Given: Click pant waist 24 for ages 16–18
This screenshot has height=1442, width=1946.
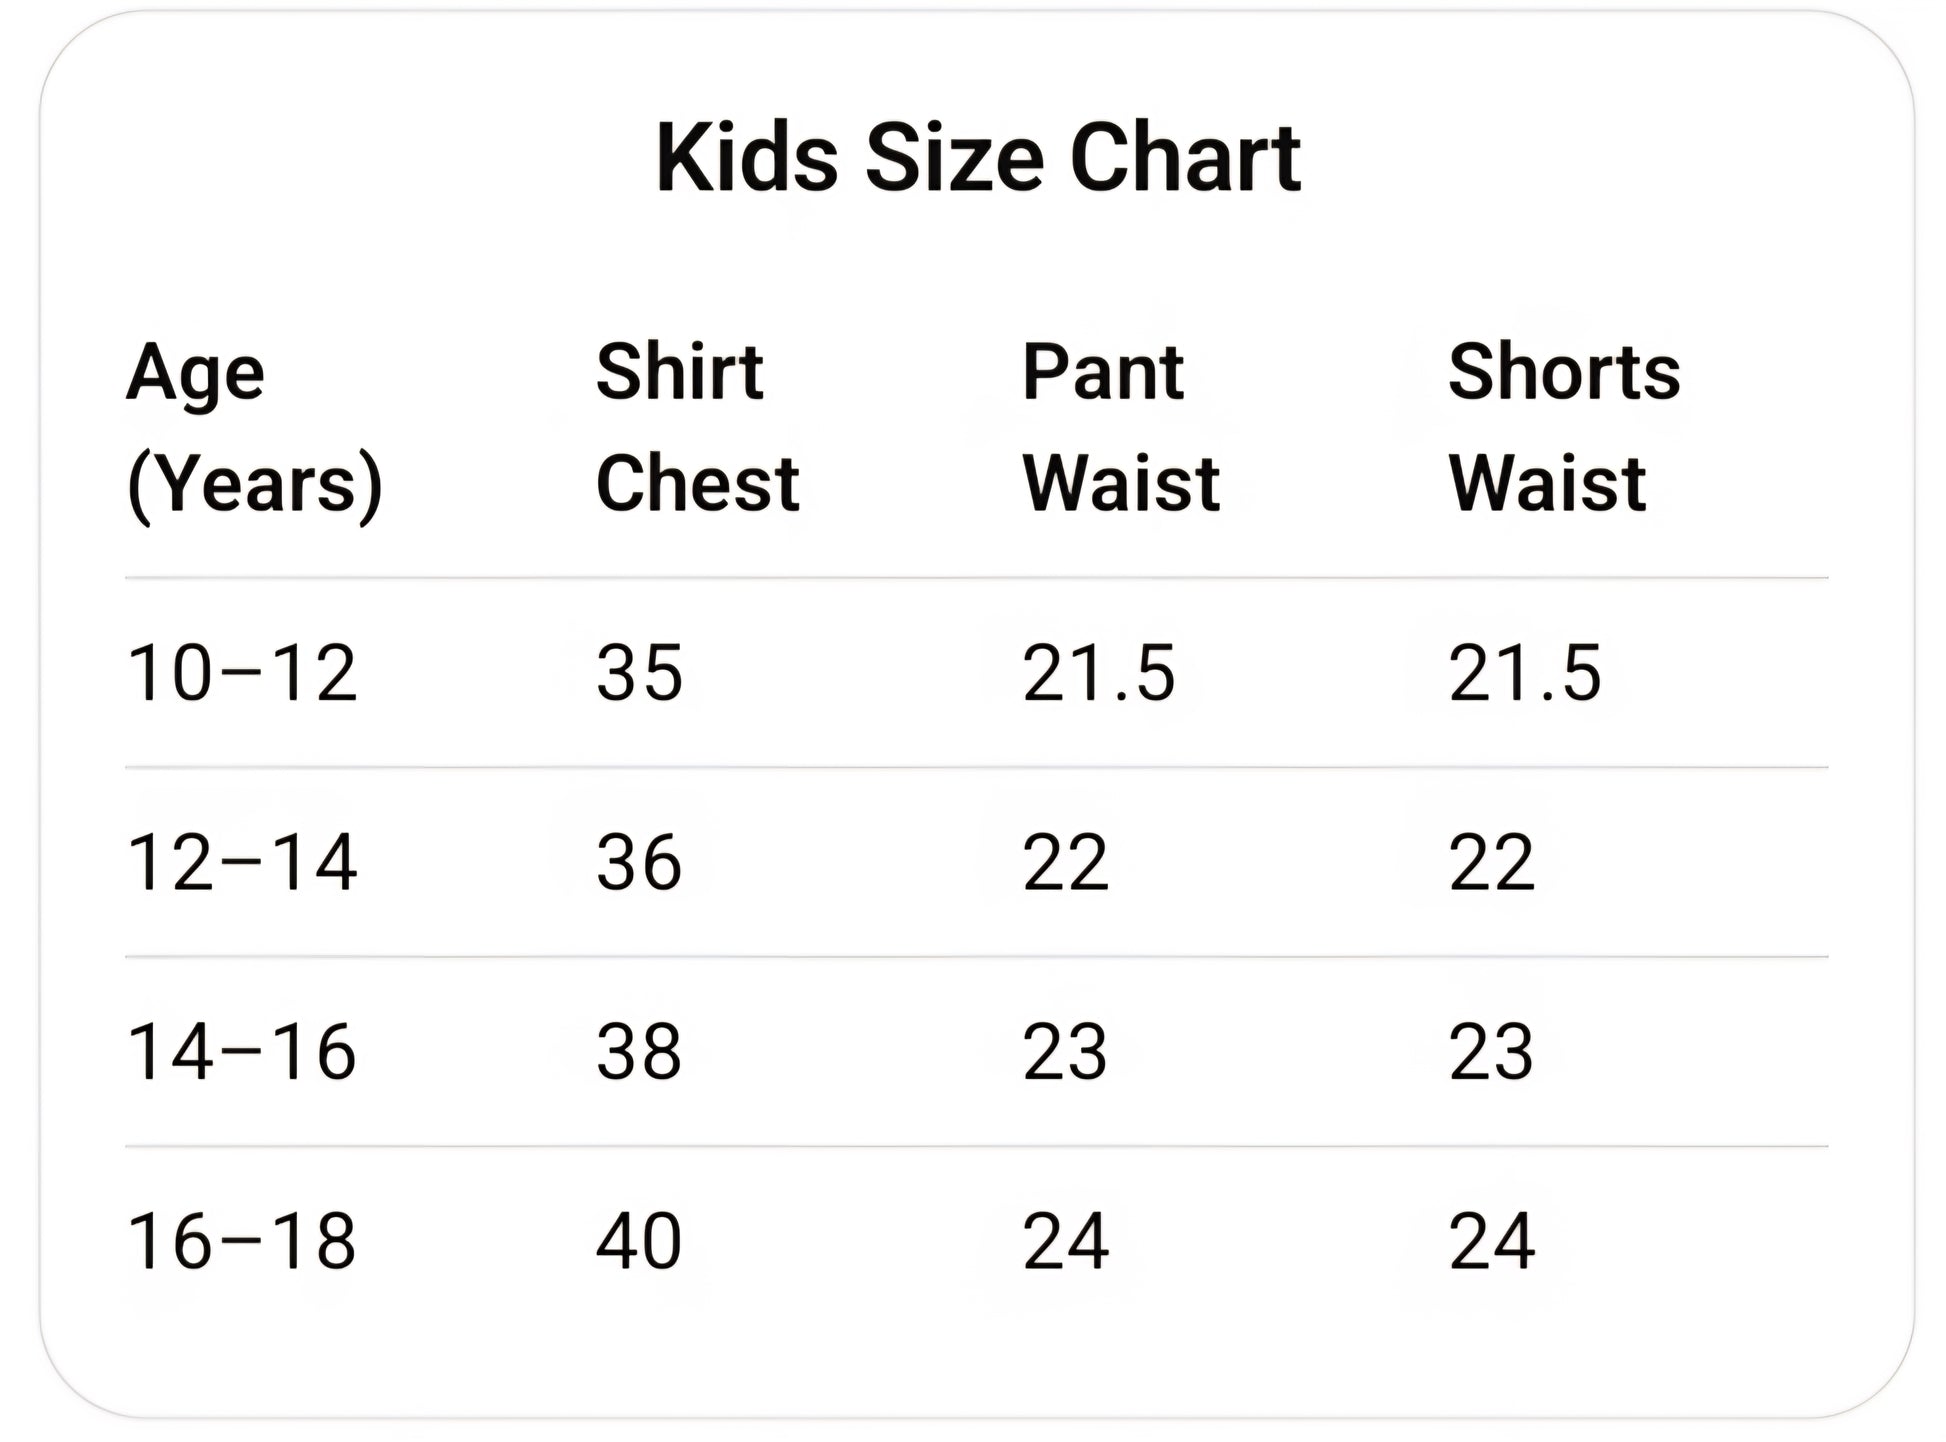Looking at the screenshot, I should (1065, 1241).
